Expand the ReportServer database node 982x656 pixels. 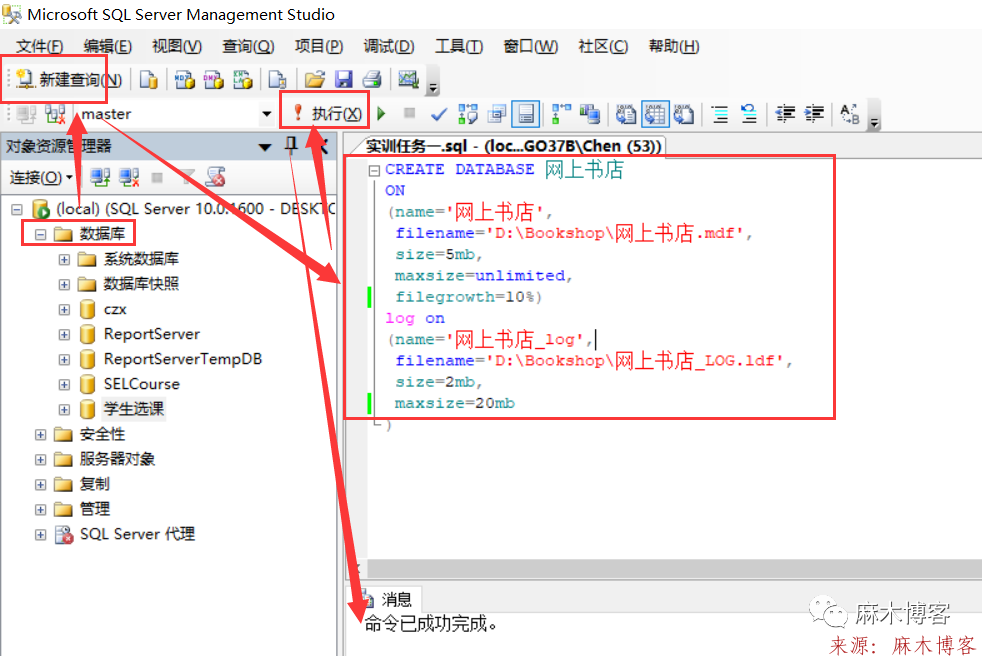pos(64,335)
